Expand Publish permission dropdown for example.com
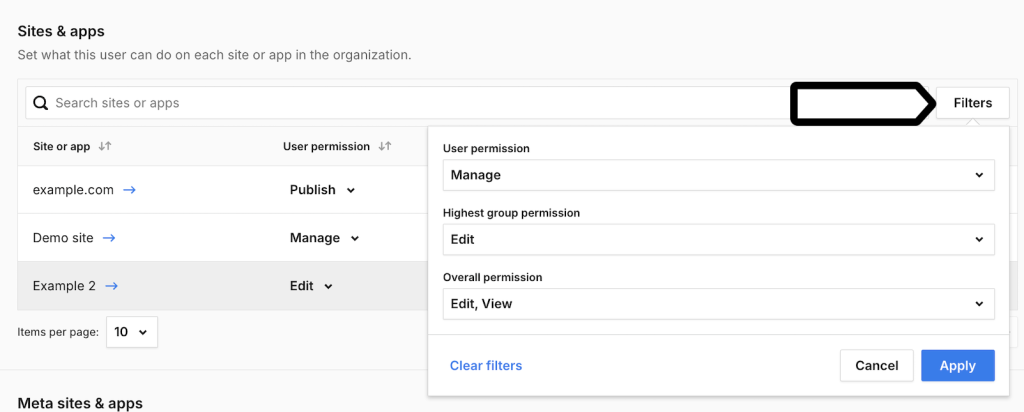 pyautogui.click(x=323, y=190)
